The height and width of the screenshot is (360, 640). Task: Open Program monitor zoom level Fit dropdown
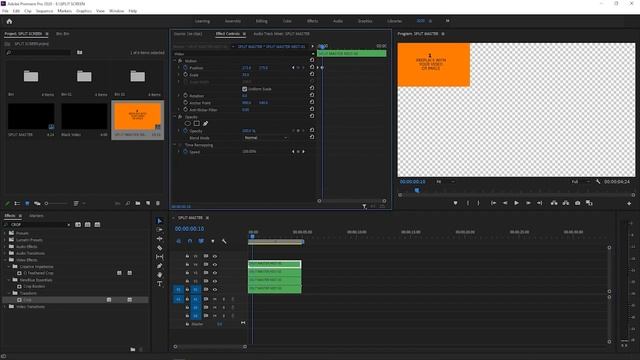445,182
